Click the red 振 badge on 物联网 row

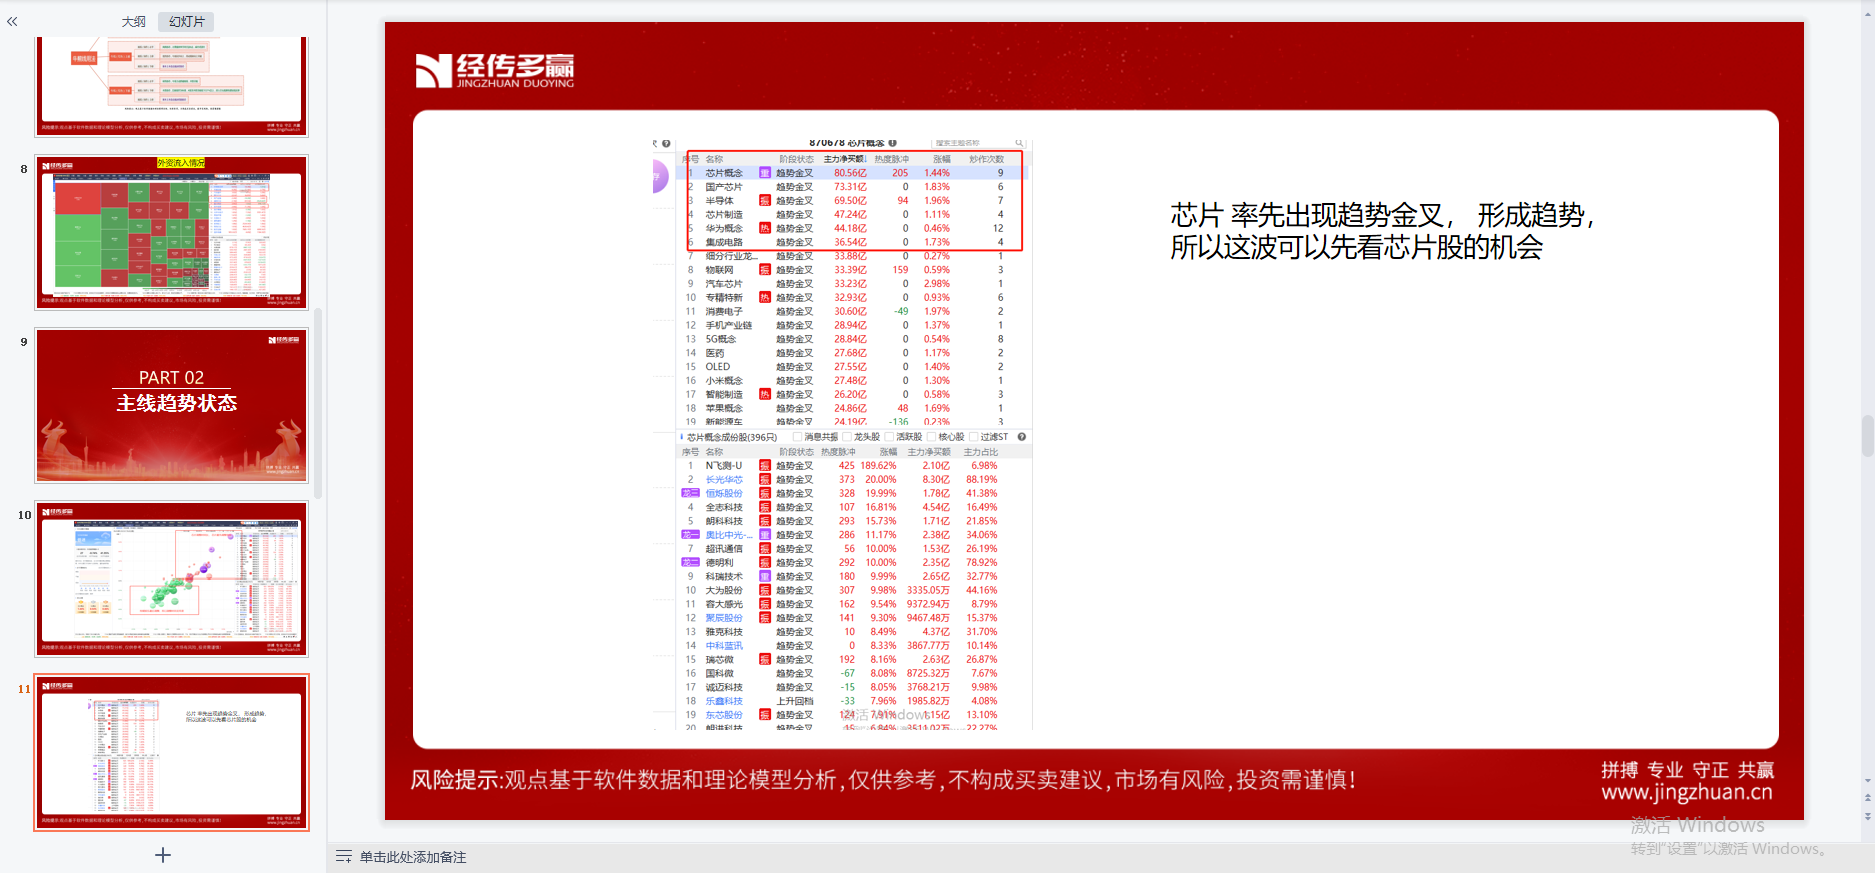click(765, 270)
